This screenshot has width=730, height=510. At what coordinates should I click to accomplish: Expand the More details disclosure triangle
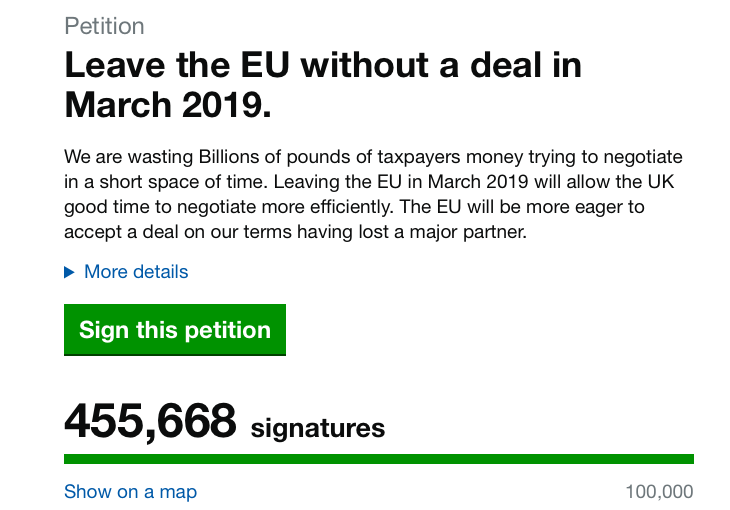pyautogui.click(x=69, y=272)
